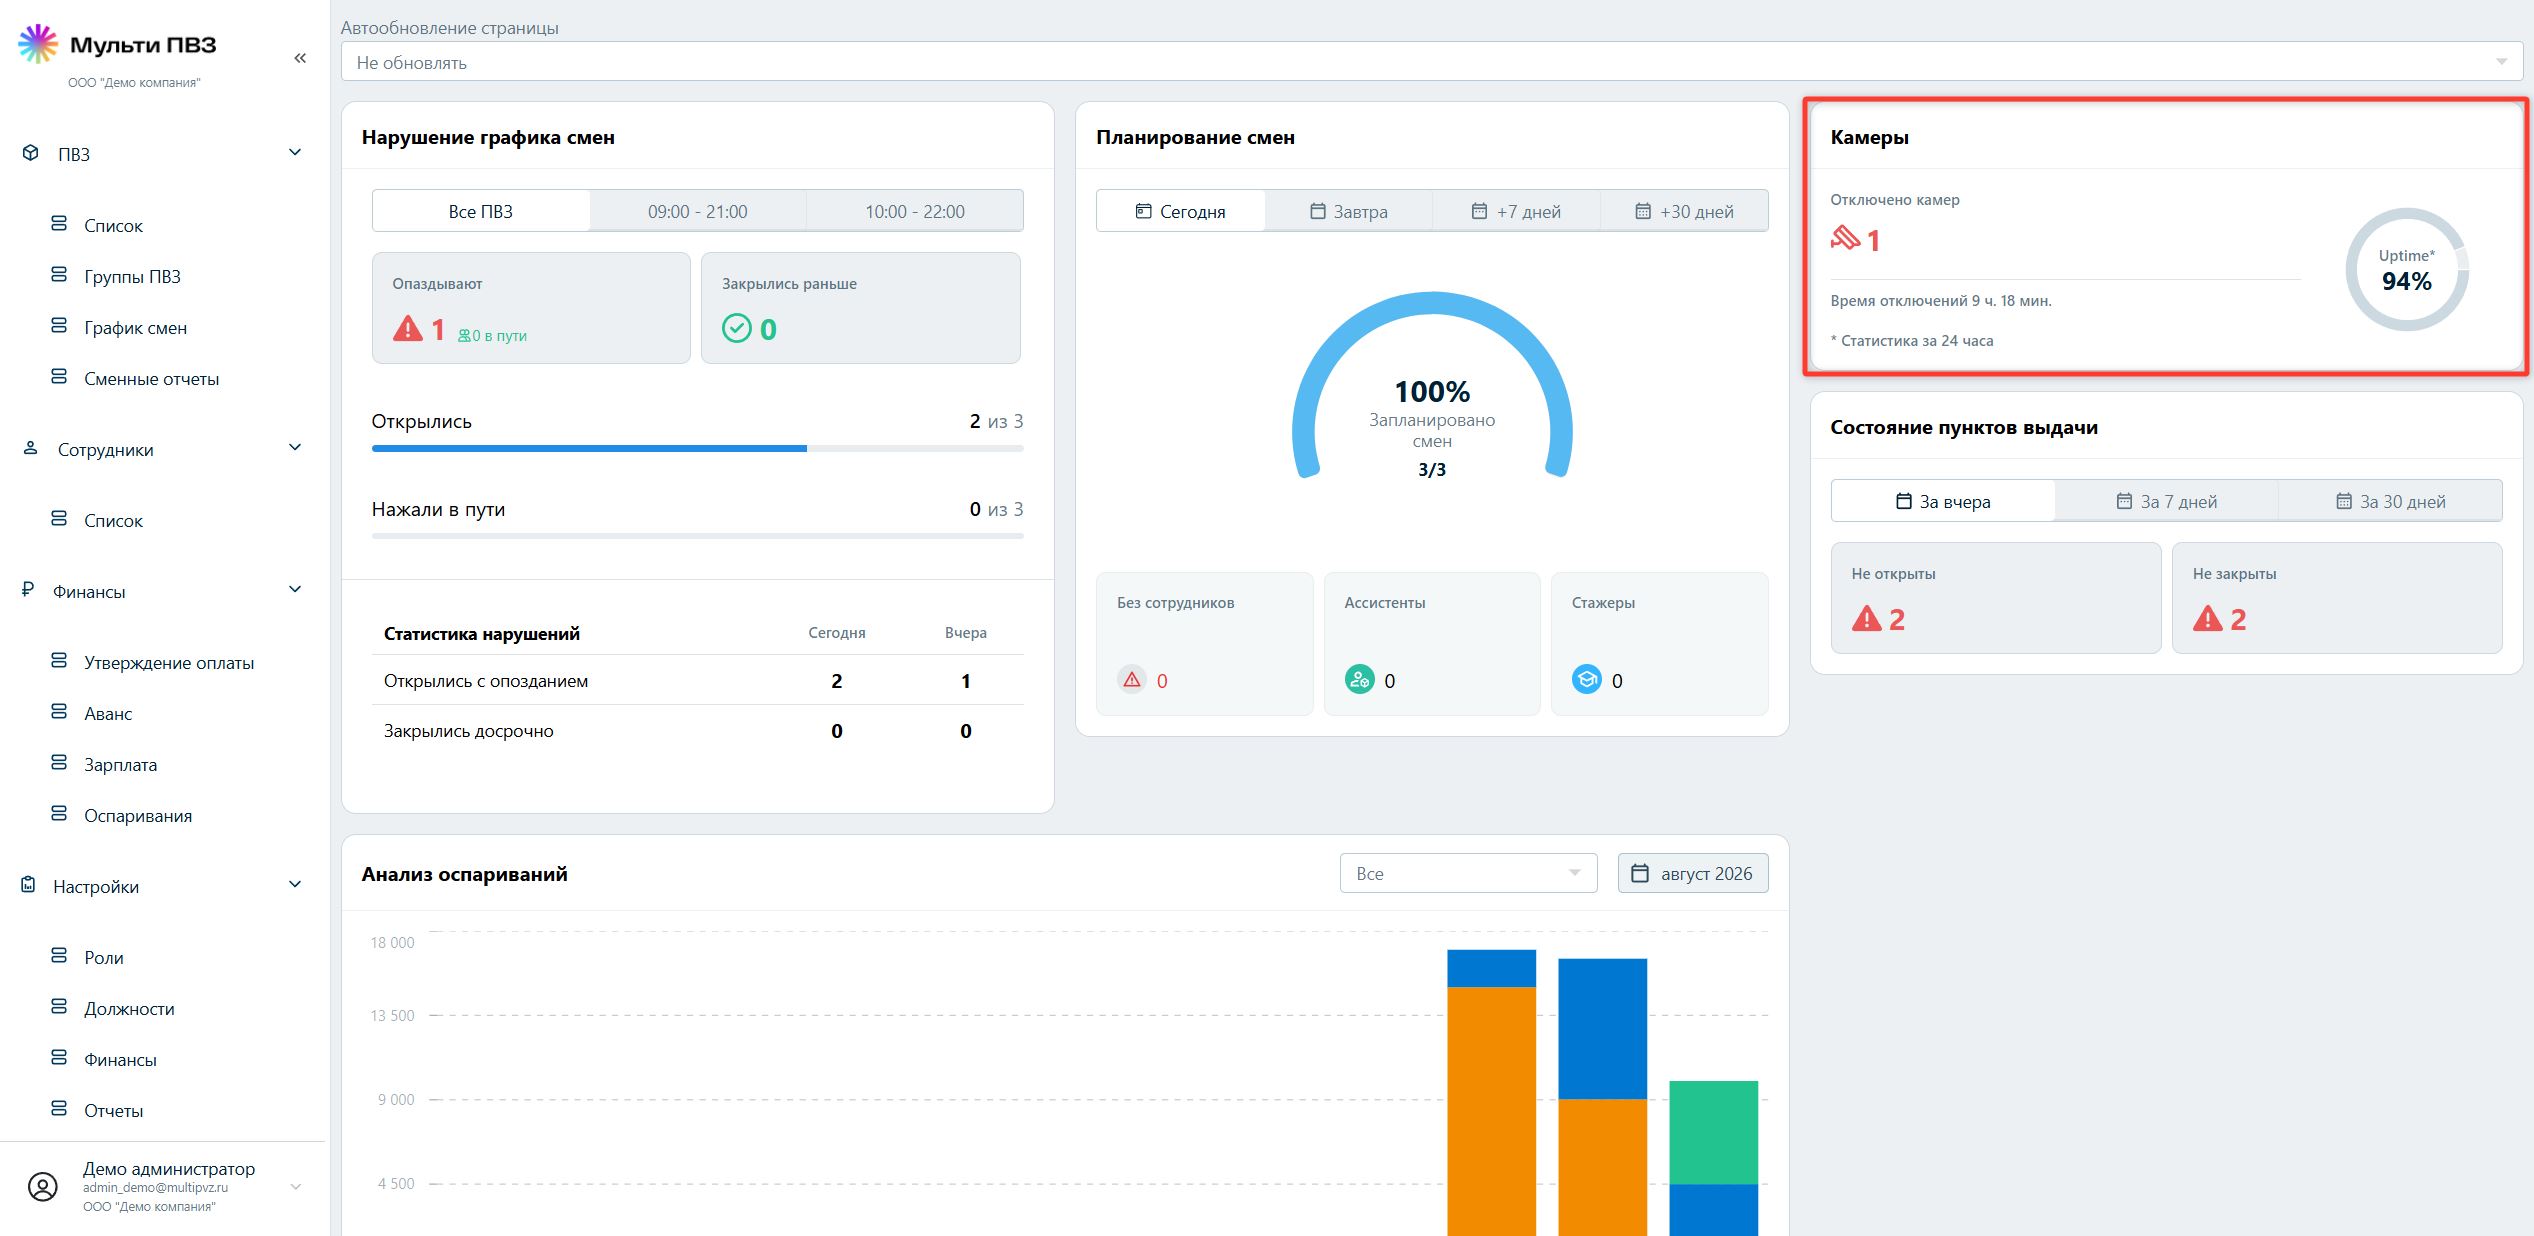2534x1236 pixels.
Task: Select the Сегодня planning tab
Action: click(x=1181, y=211)
